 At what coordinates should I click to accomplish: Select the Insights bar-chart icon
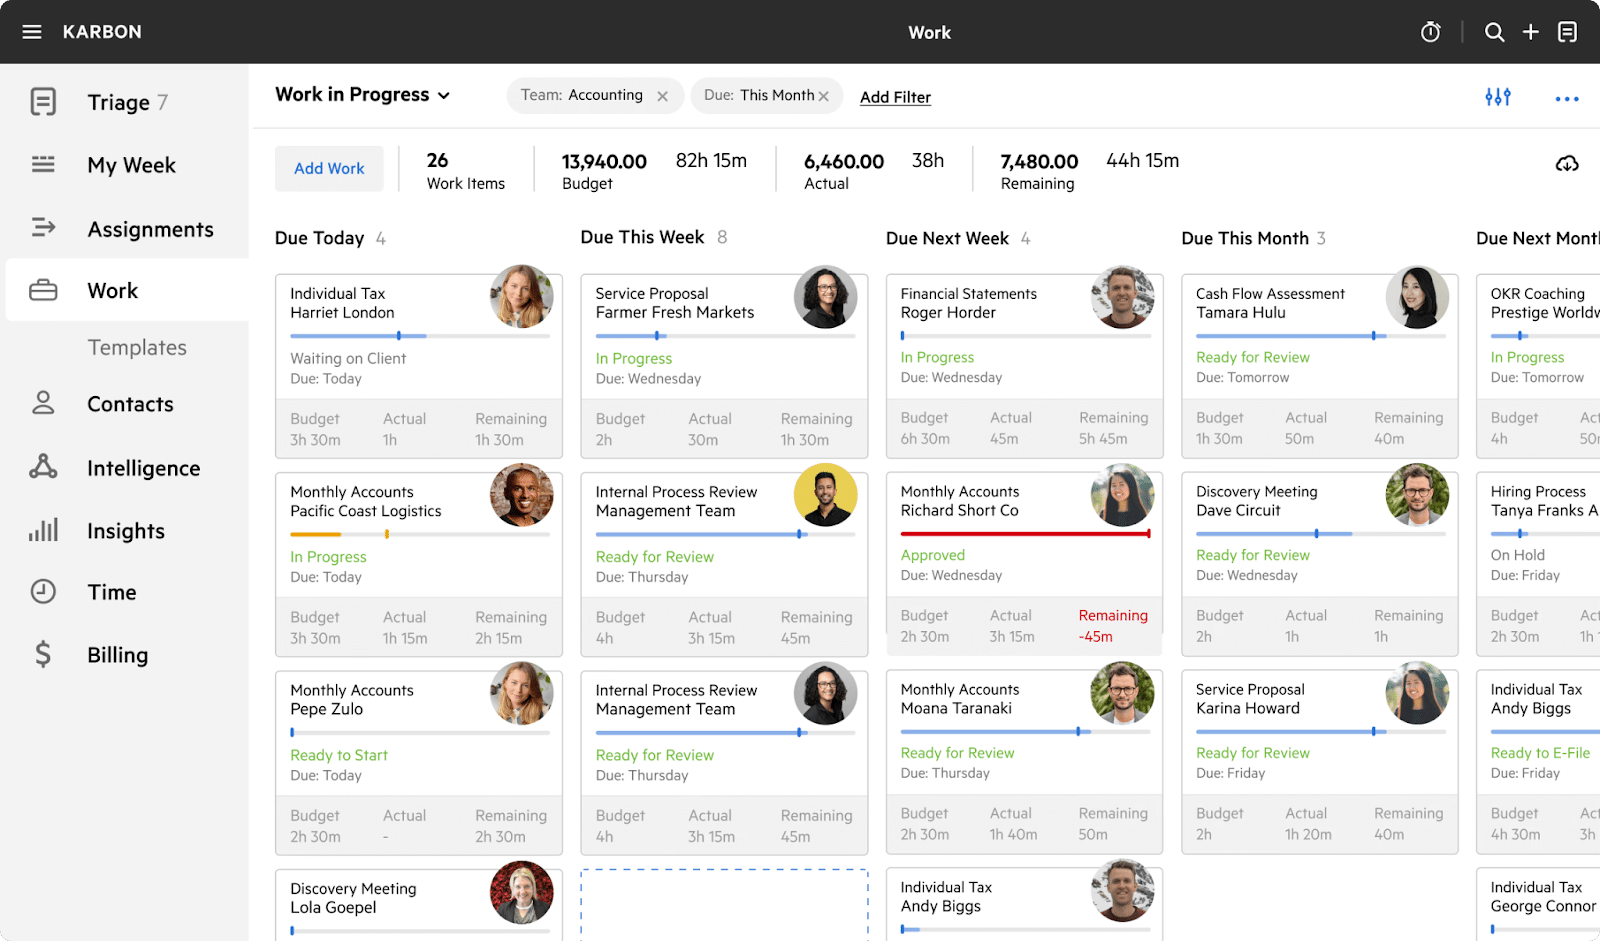tap(42, 530)
